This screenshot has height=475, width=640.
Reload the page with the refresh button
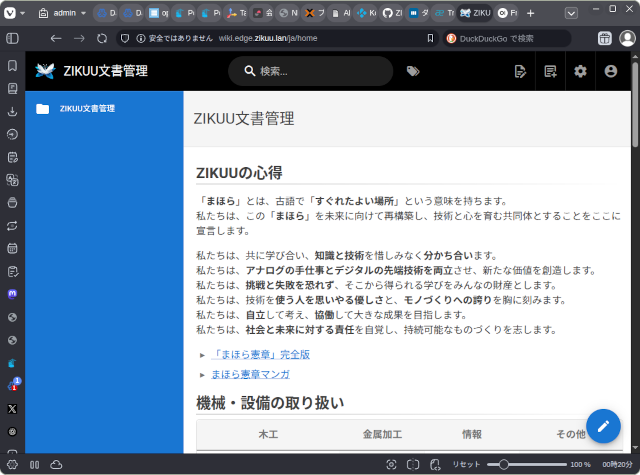102,38
